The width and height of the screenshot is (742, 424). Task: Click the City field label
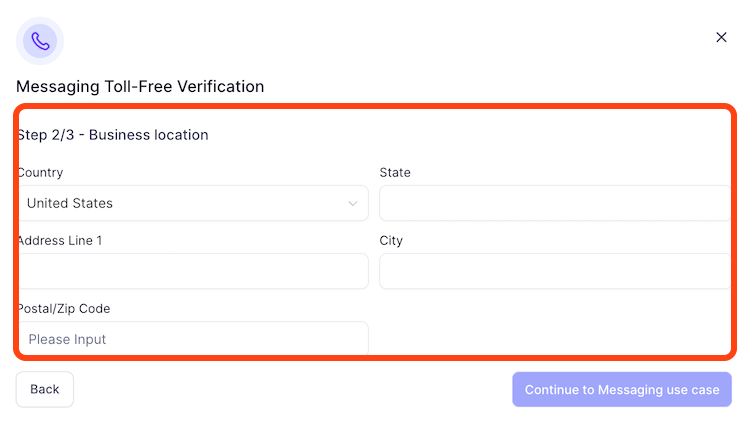pyautogui.click(x=391, y=240)
